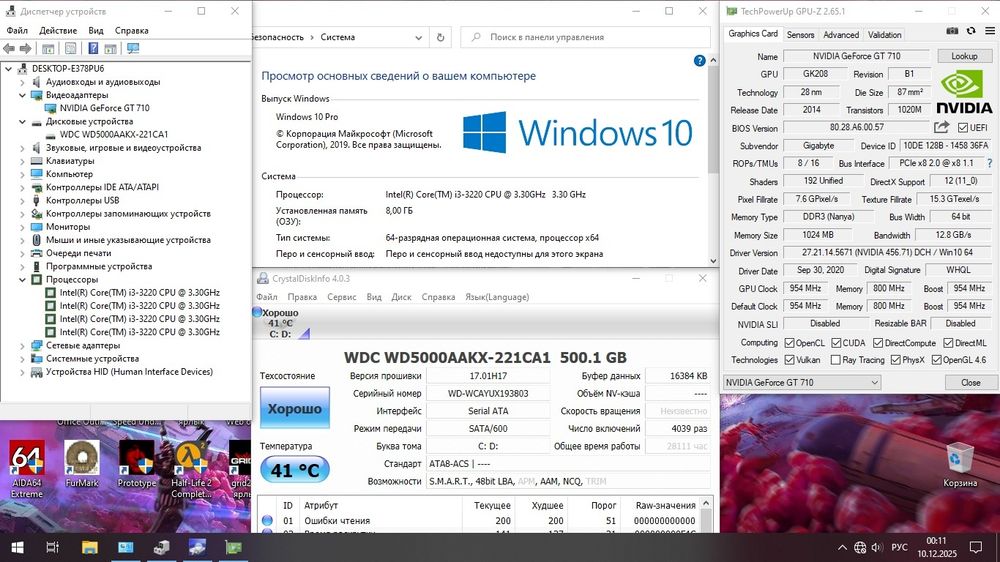Viewport: 1000px width, 562px height.
Task: Toggle the DirectCompute checkbox in GPU-Z
Action: click(878, 343)
